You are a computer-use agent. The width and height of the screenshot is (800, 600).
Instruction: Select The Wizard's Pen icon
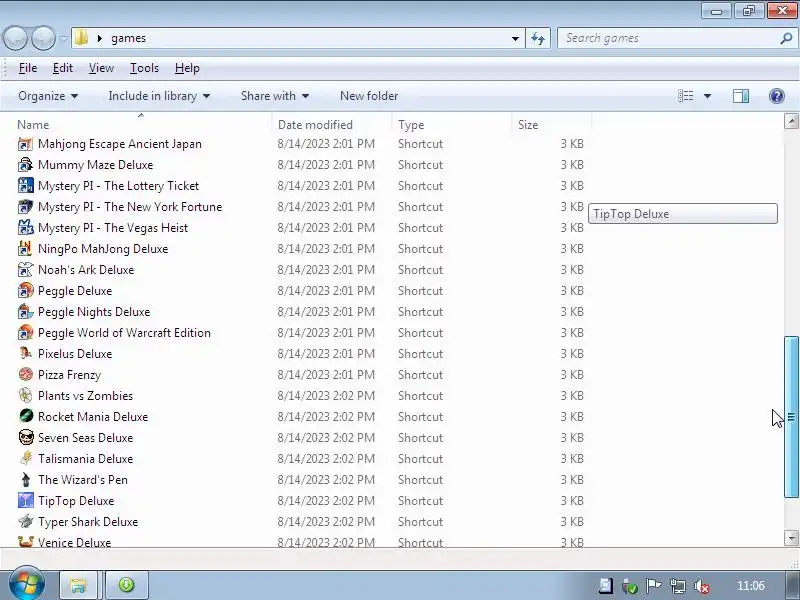click(26, 480)
